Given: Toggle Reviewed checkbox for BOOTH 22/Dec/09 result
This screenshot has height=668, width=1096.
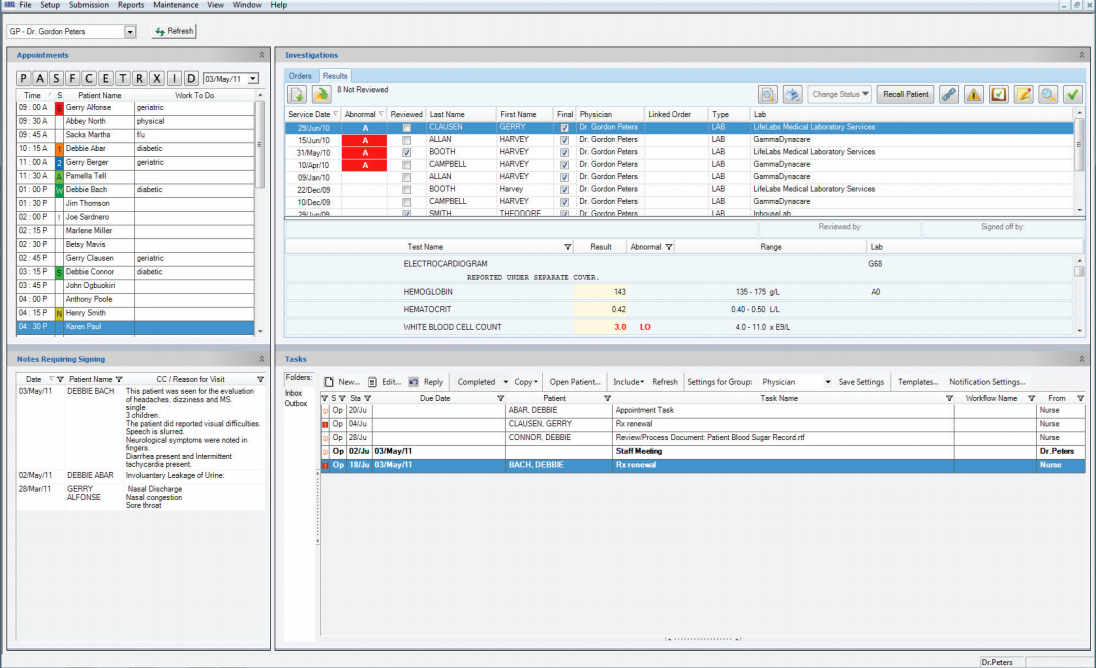Looking at the screenshot, I should coord(406,189).
